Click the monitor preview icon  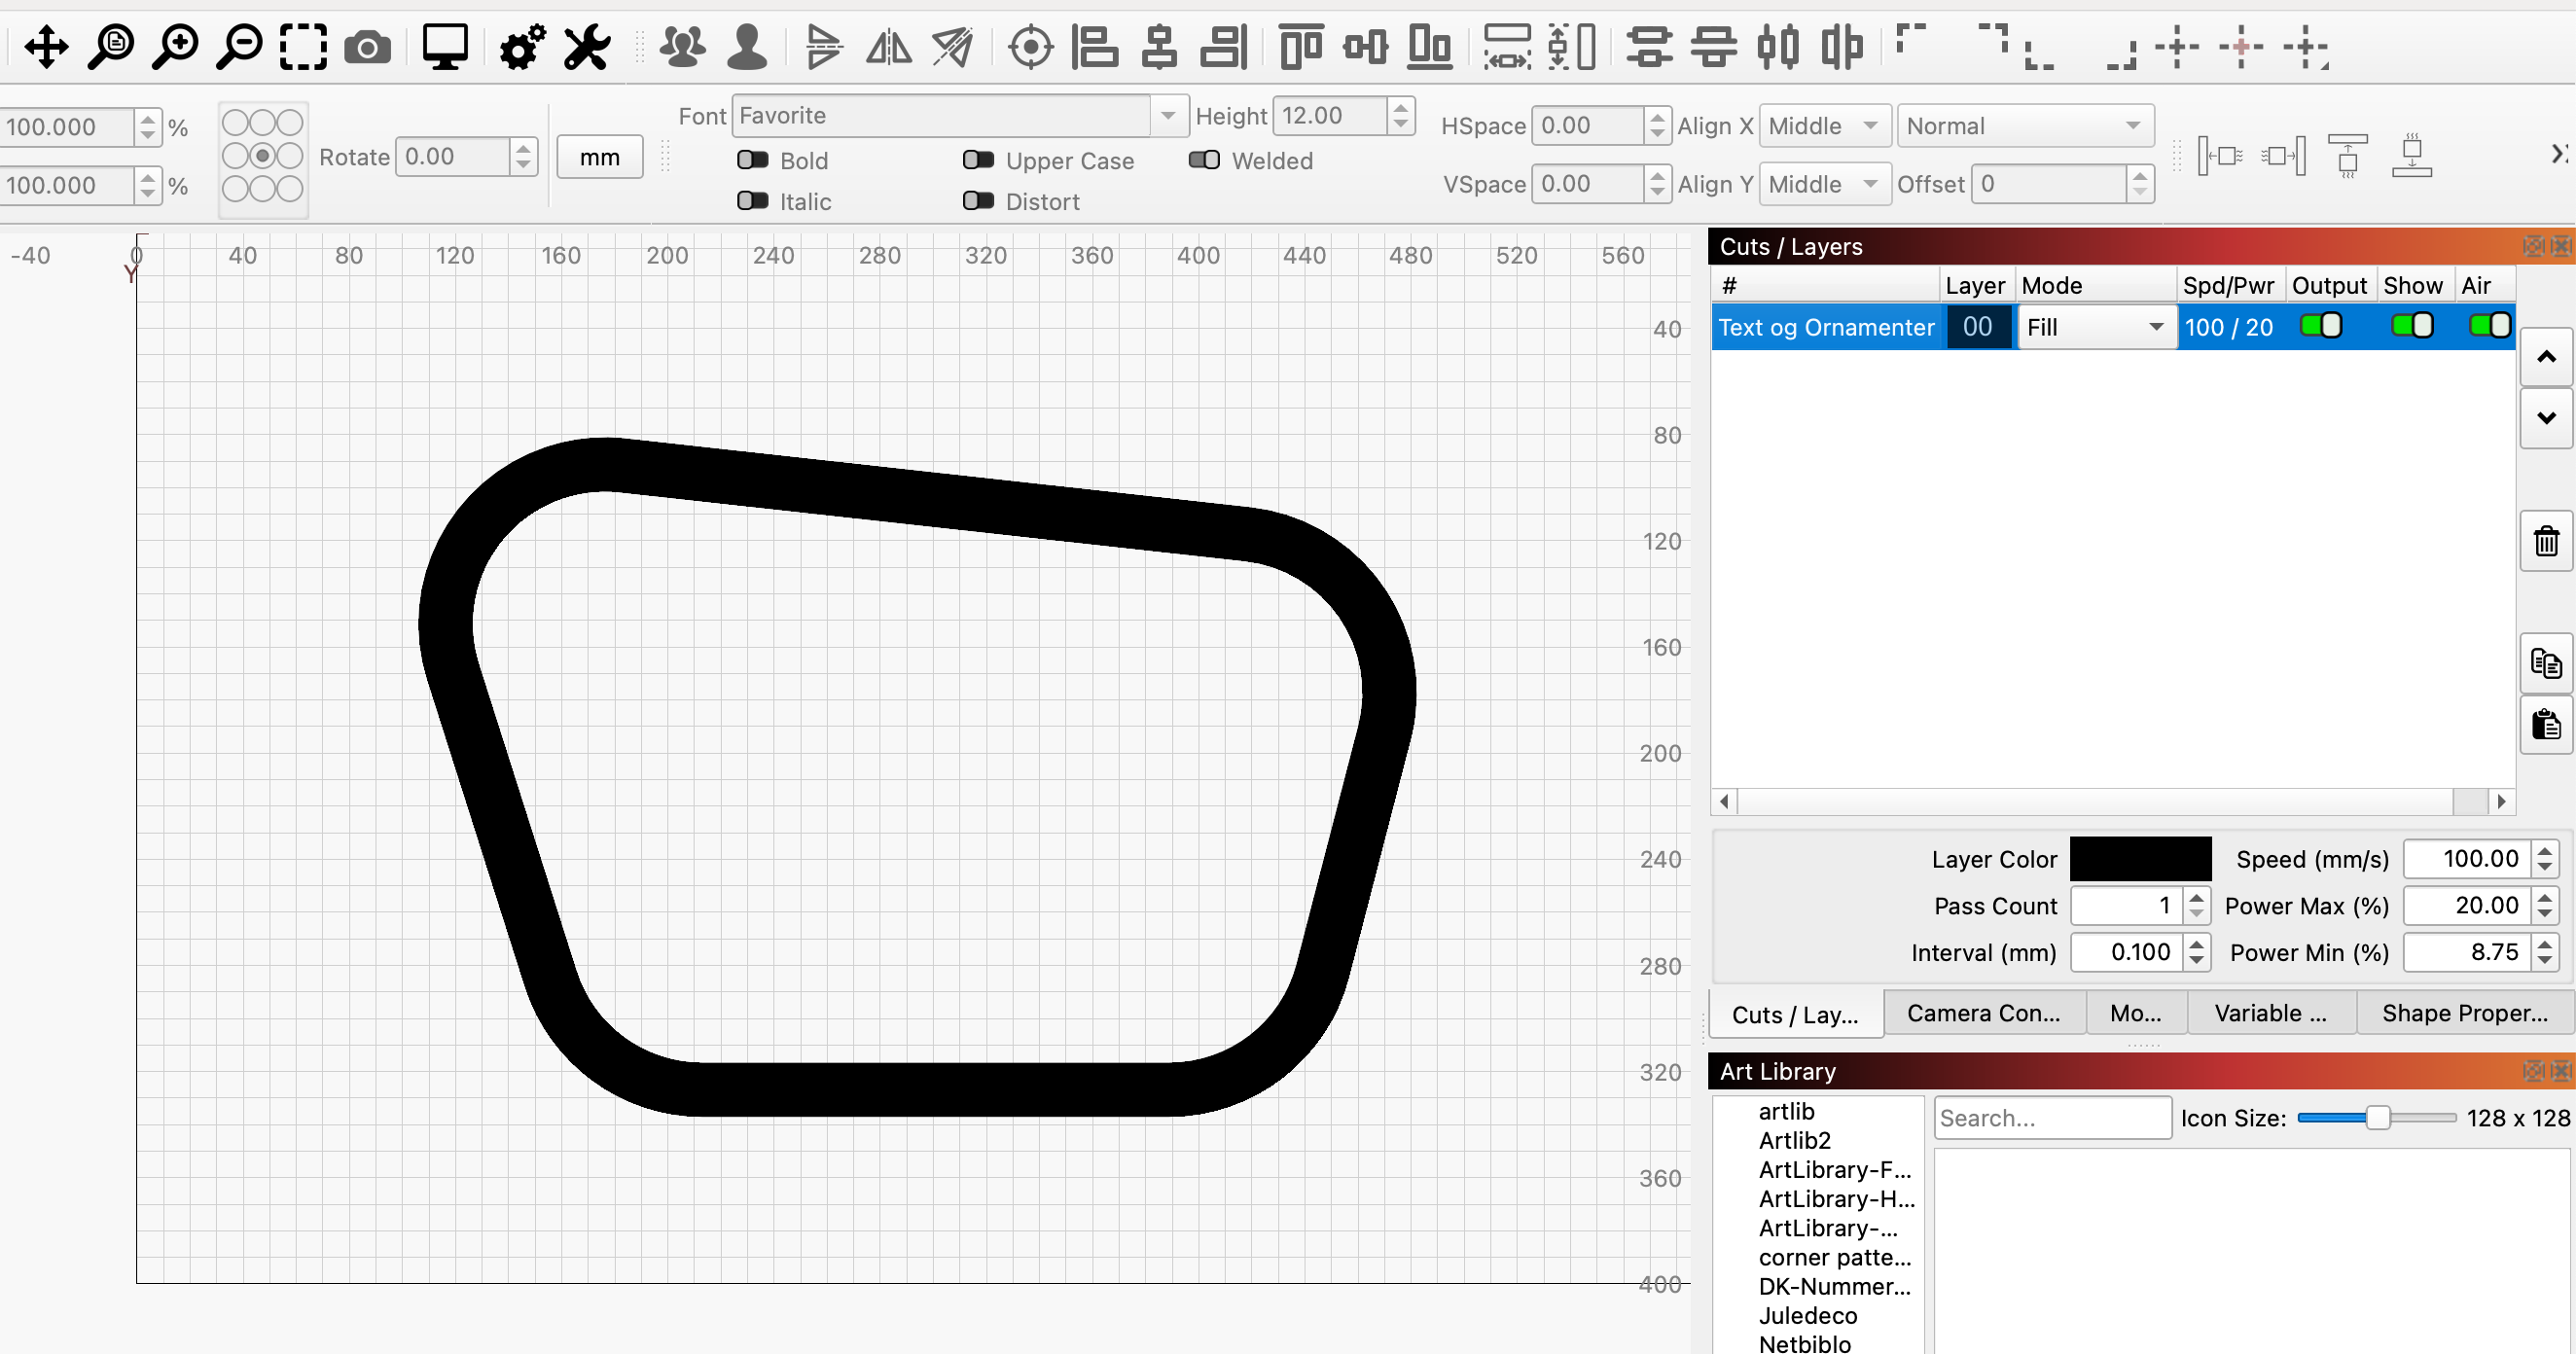click(444, 47)
